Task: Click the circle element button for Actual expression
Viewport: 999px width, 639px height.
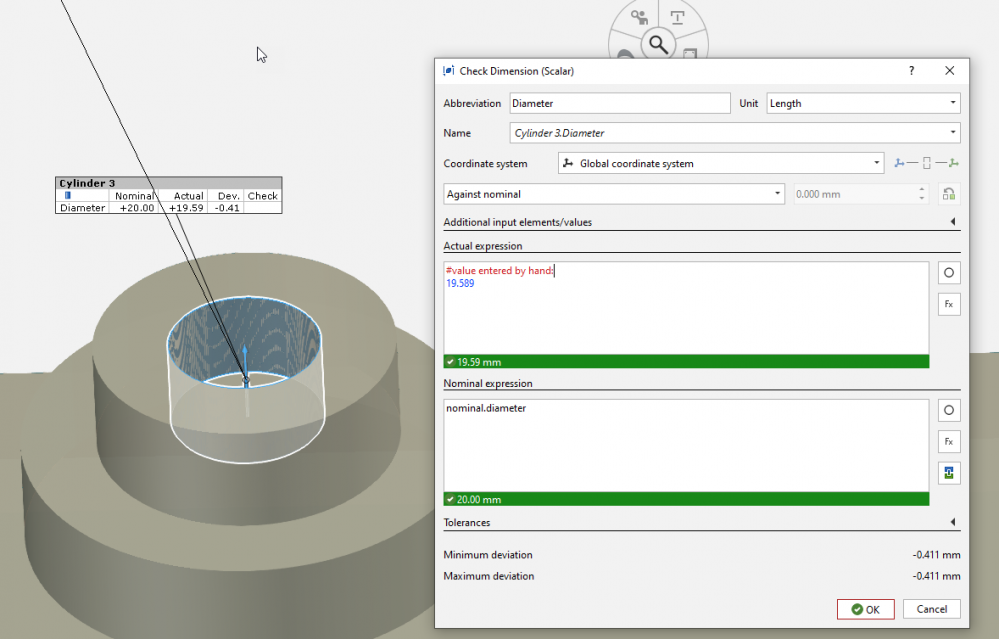Action: [949, 273]
